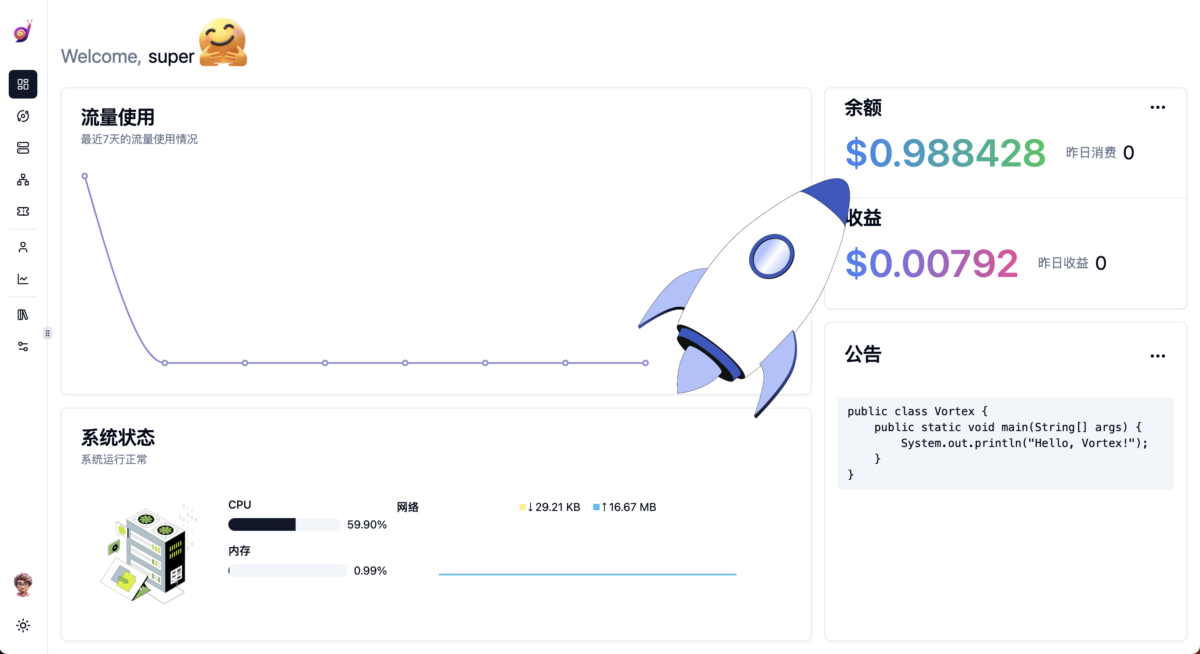Click the library books icon in sidebar
Image resolution: width=1200 pixels, height=654 pixels.
pos(23,314)
